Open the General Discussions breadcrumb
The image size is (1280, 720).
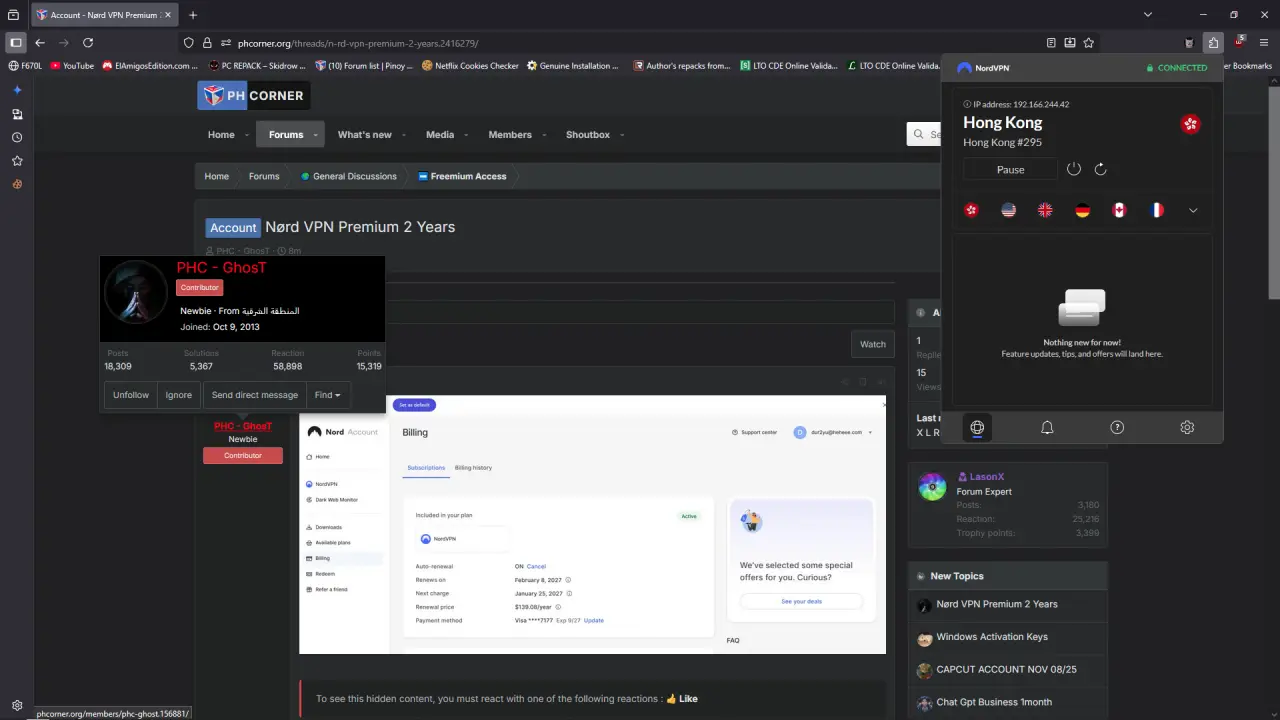(349, 176)
